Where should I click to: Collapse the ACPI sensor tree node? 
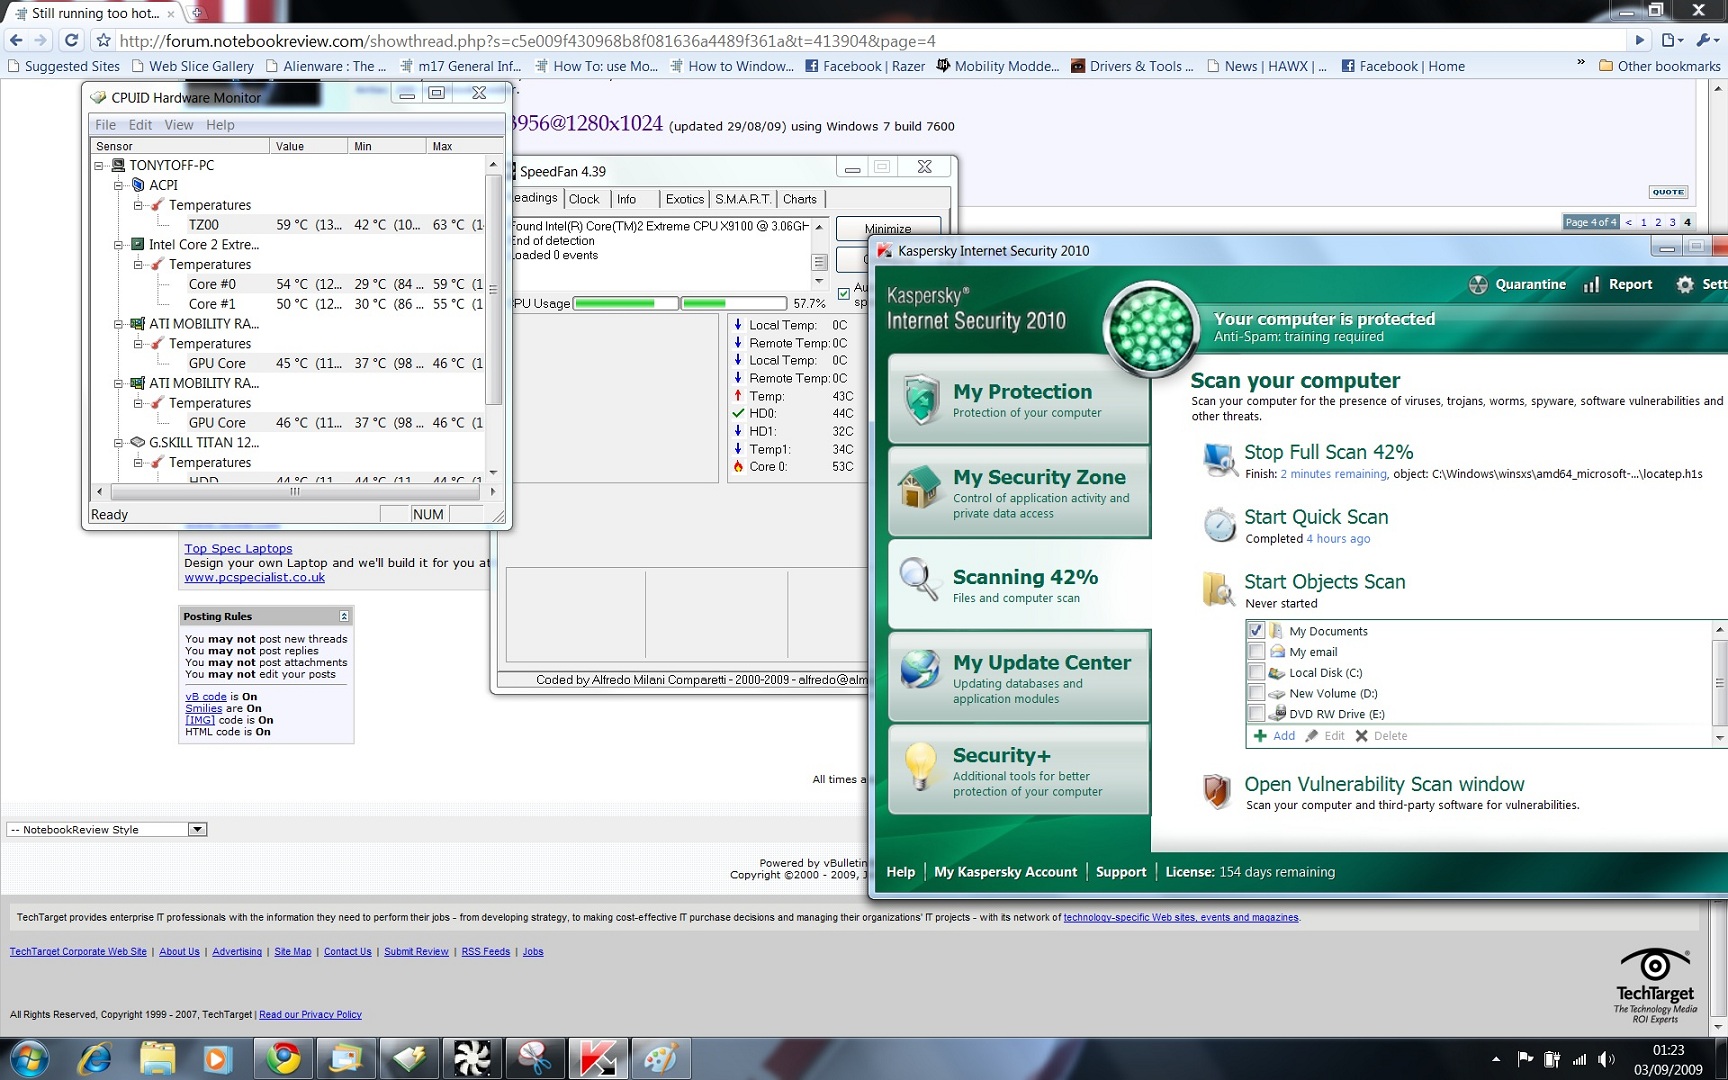coord(118,186)
